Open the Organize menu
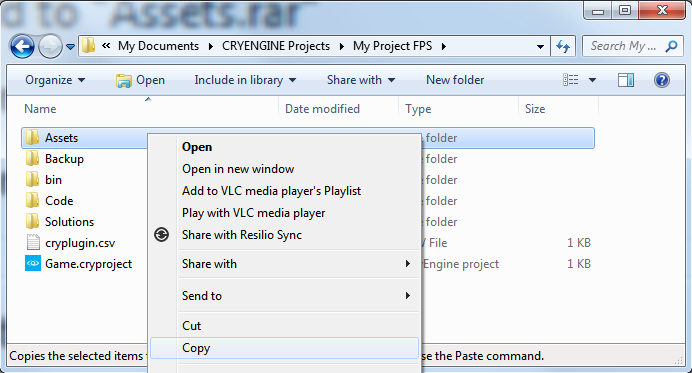 pyautogui.click(x=55, y=80)
